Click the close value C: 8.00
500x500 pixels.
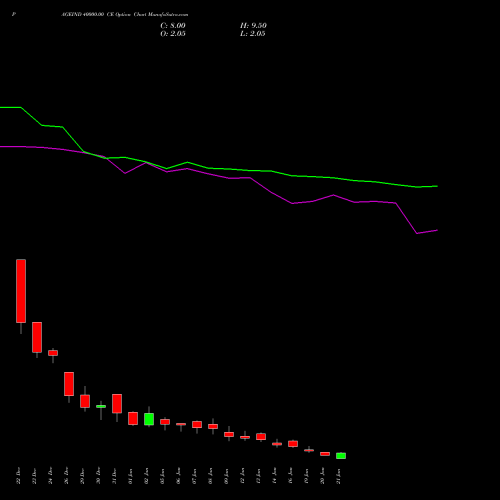coord(173,26)
